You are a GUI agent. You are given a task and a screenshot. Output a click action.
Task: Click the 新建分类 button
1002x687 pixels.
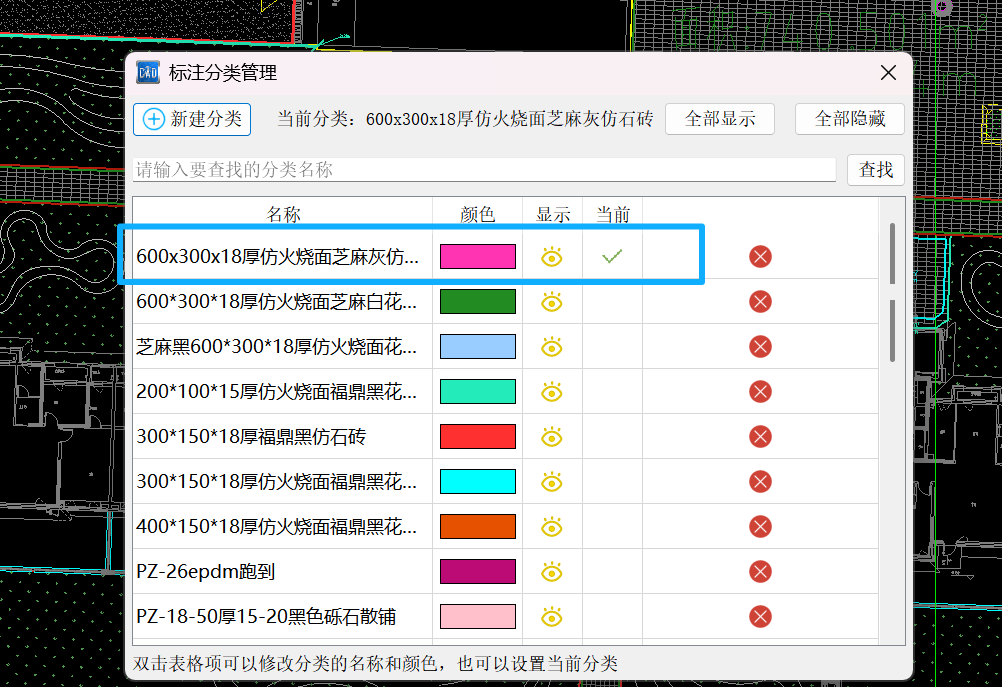tap(192, 120)
